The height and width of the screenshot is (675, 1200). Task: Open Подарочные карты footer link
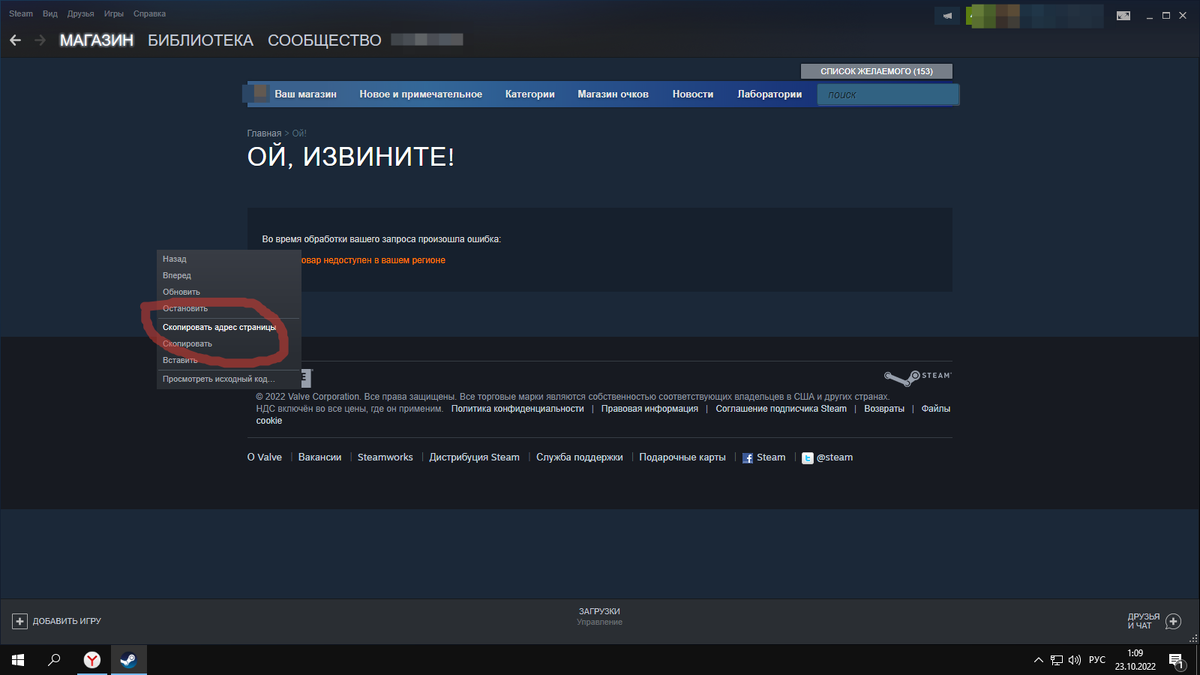(x=682, y=458)
